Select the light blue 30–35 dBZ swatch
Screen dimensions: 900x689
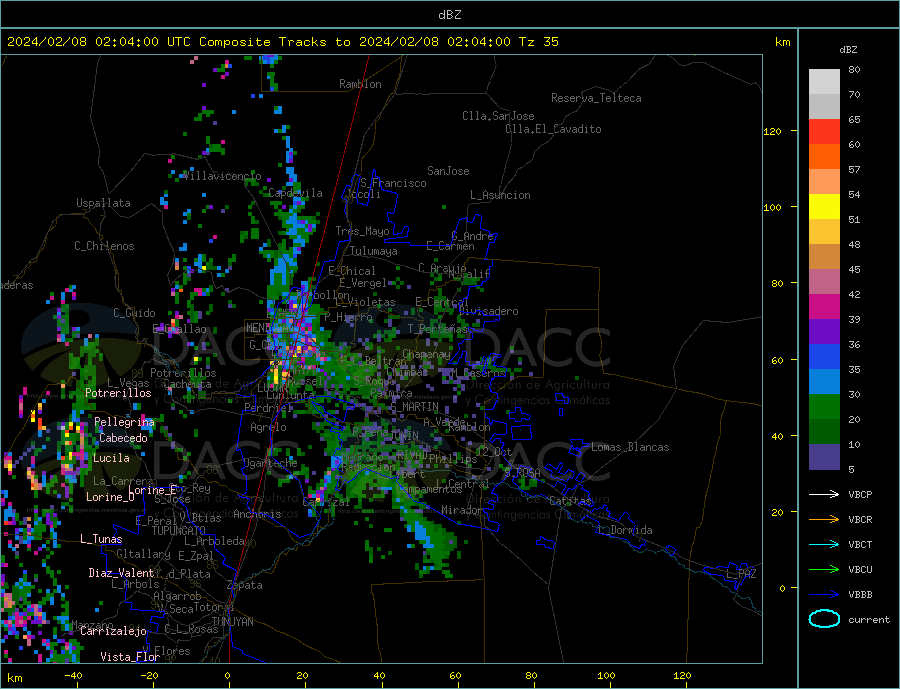[x=824, y=382]
